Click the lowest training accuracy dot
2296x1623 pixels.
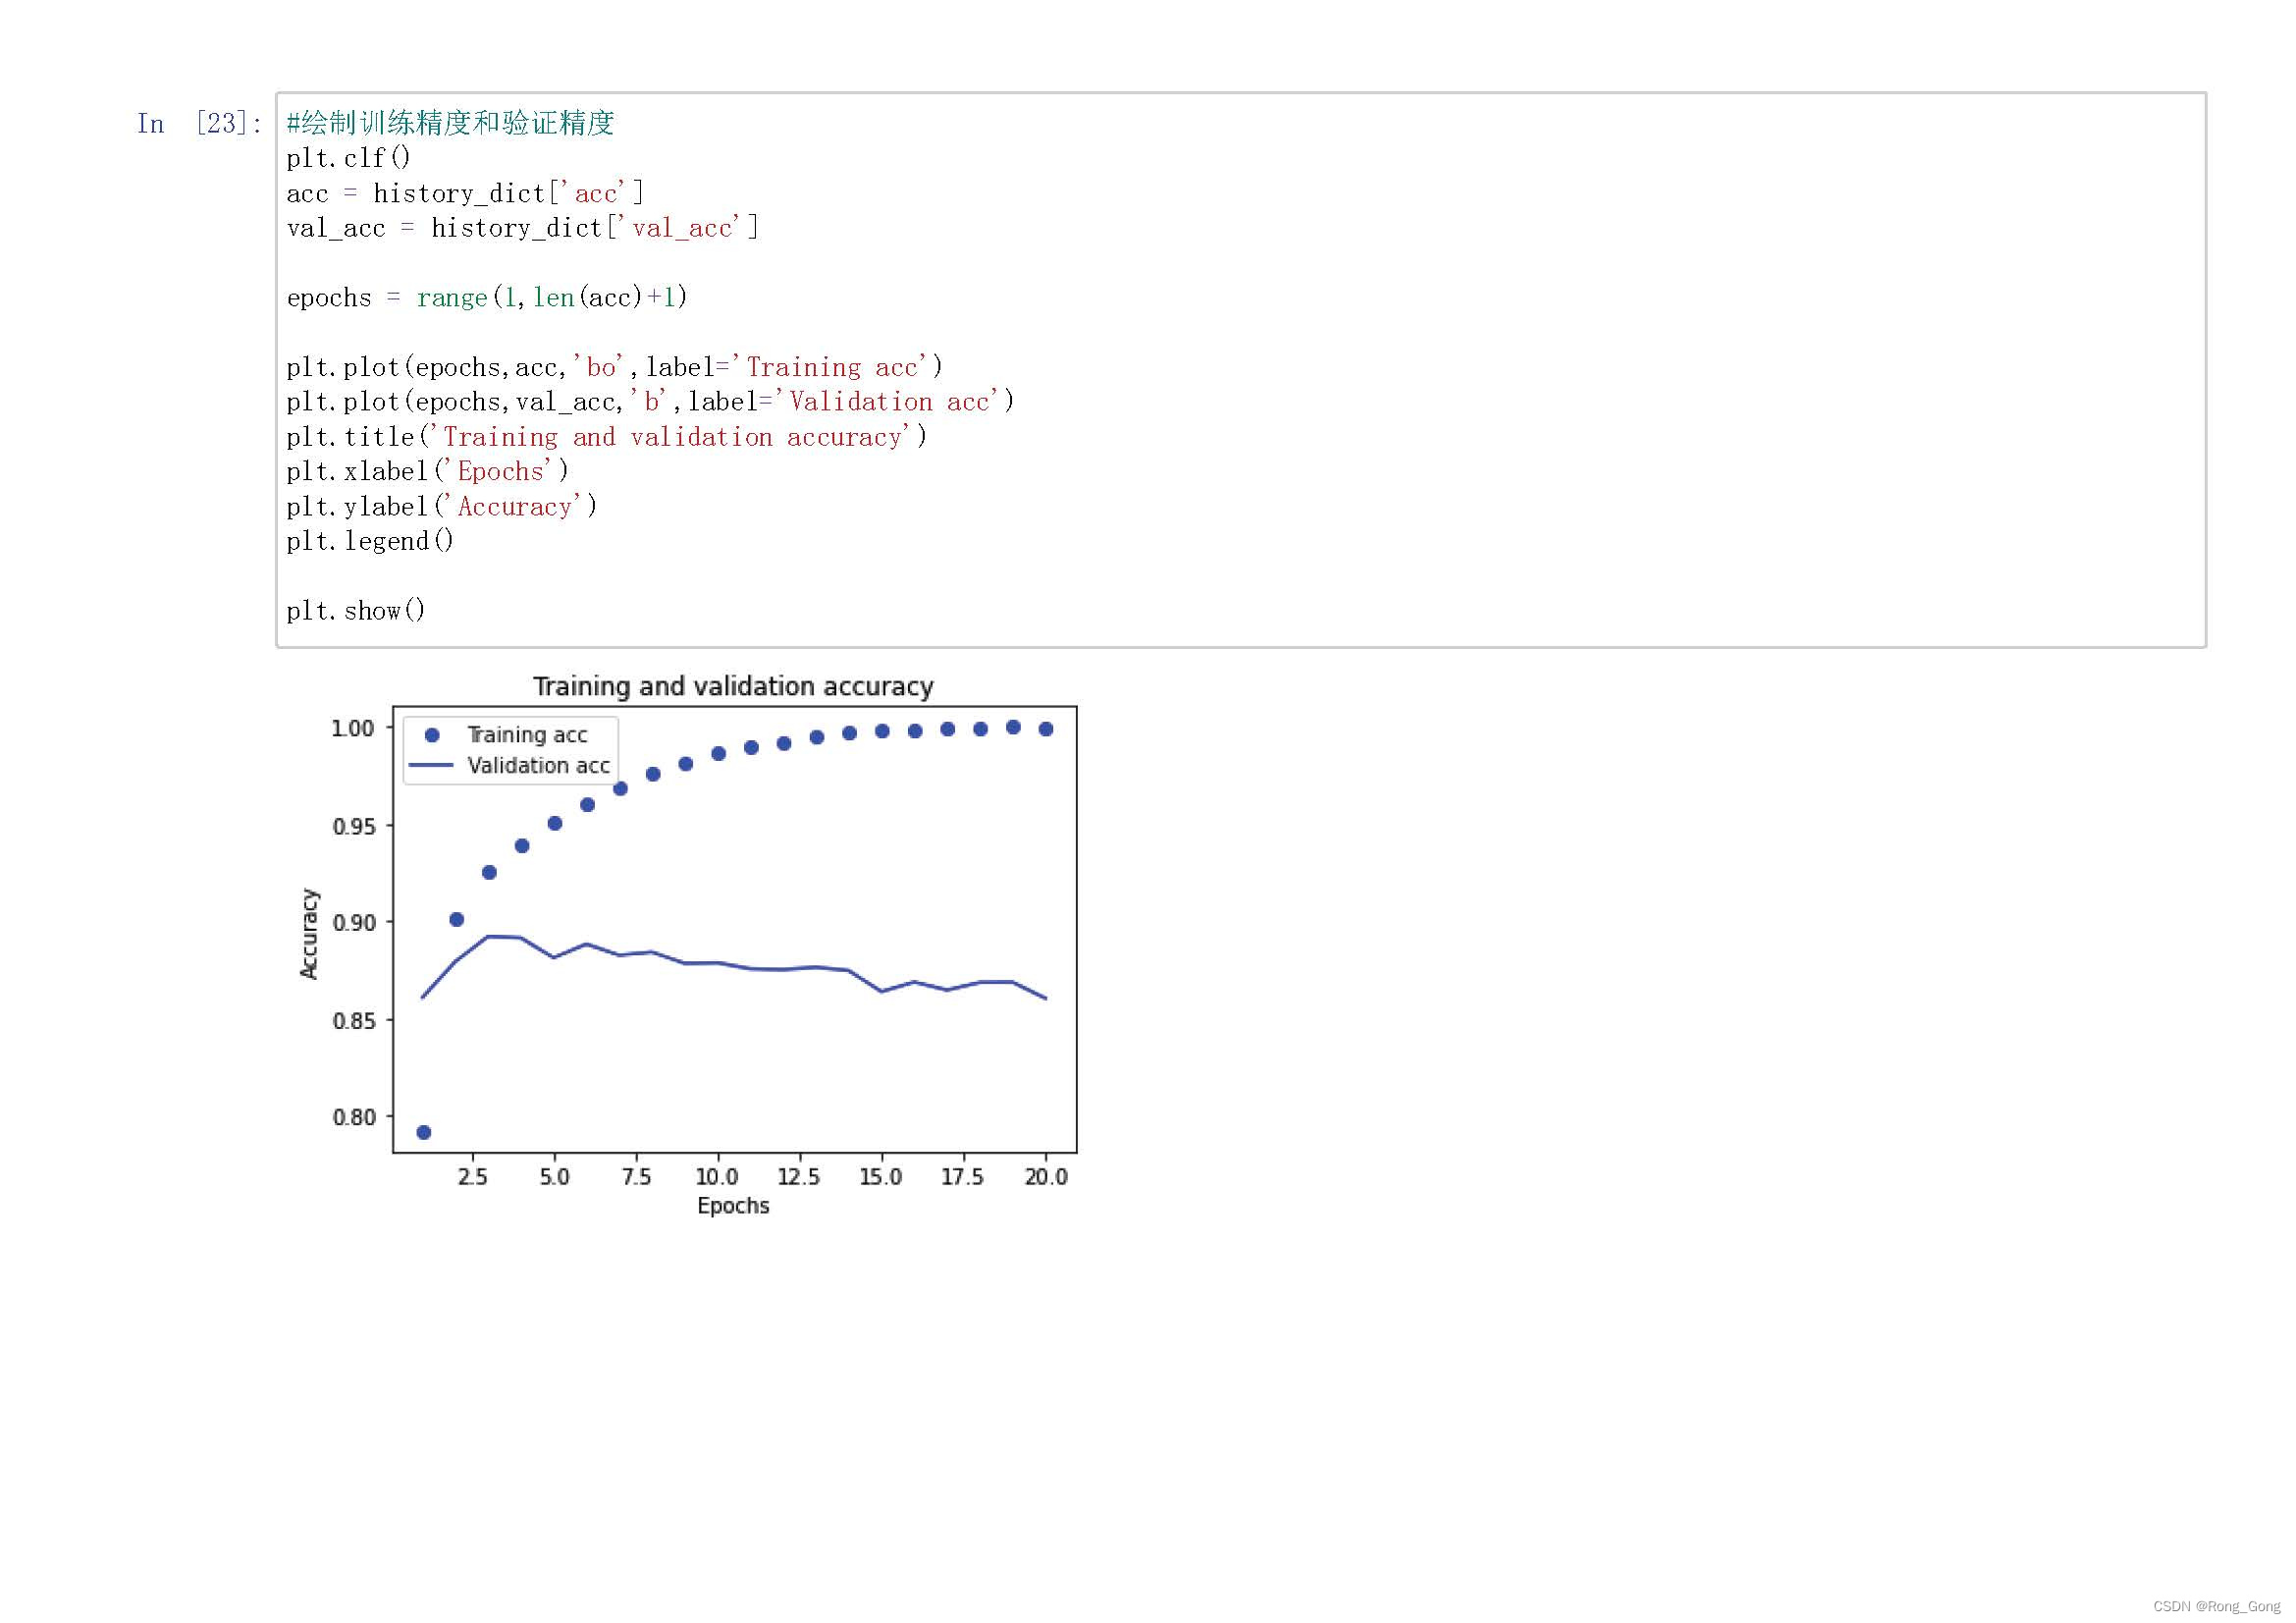(423, 1132)
